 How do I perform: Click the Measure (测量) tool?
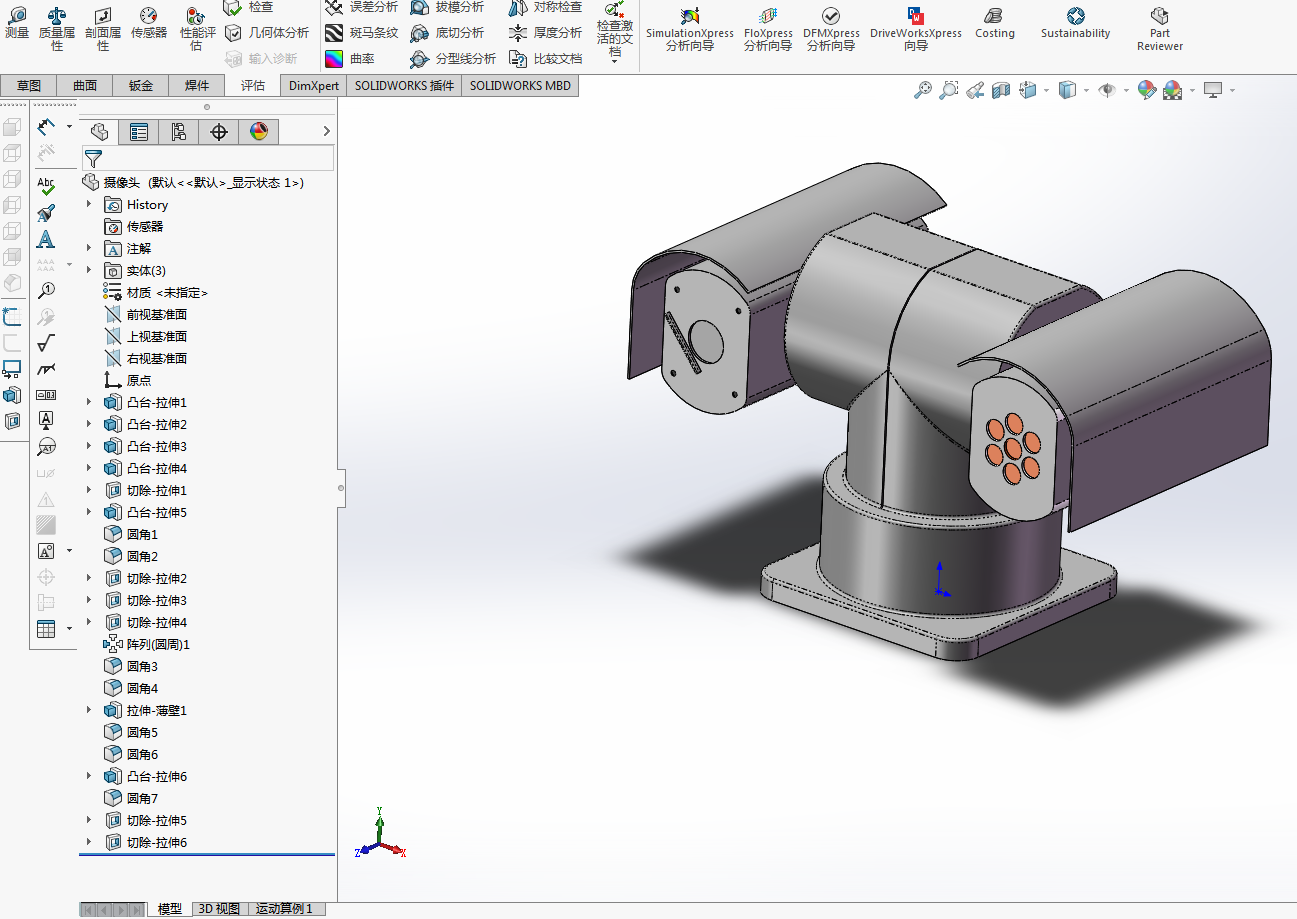(17, 24)
